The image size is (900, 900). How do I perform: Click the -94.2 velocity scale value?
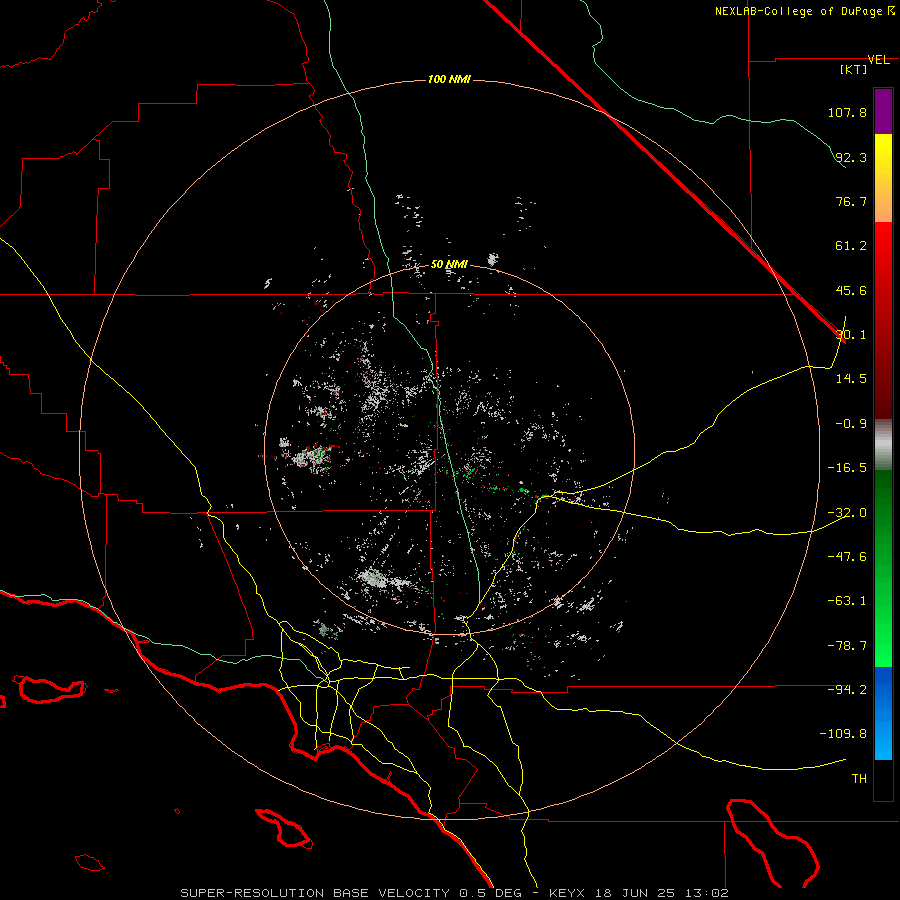point(847,690)
